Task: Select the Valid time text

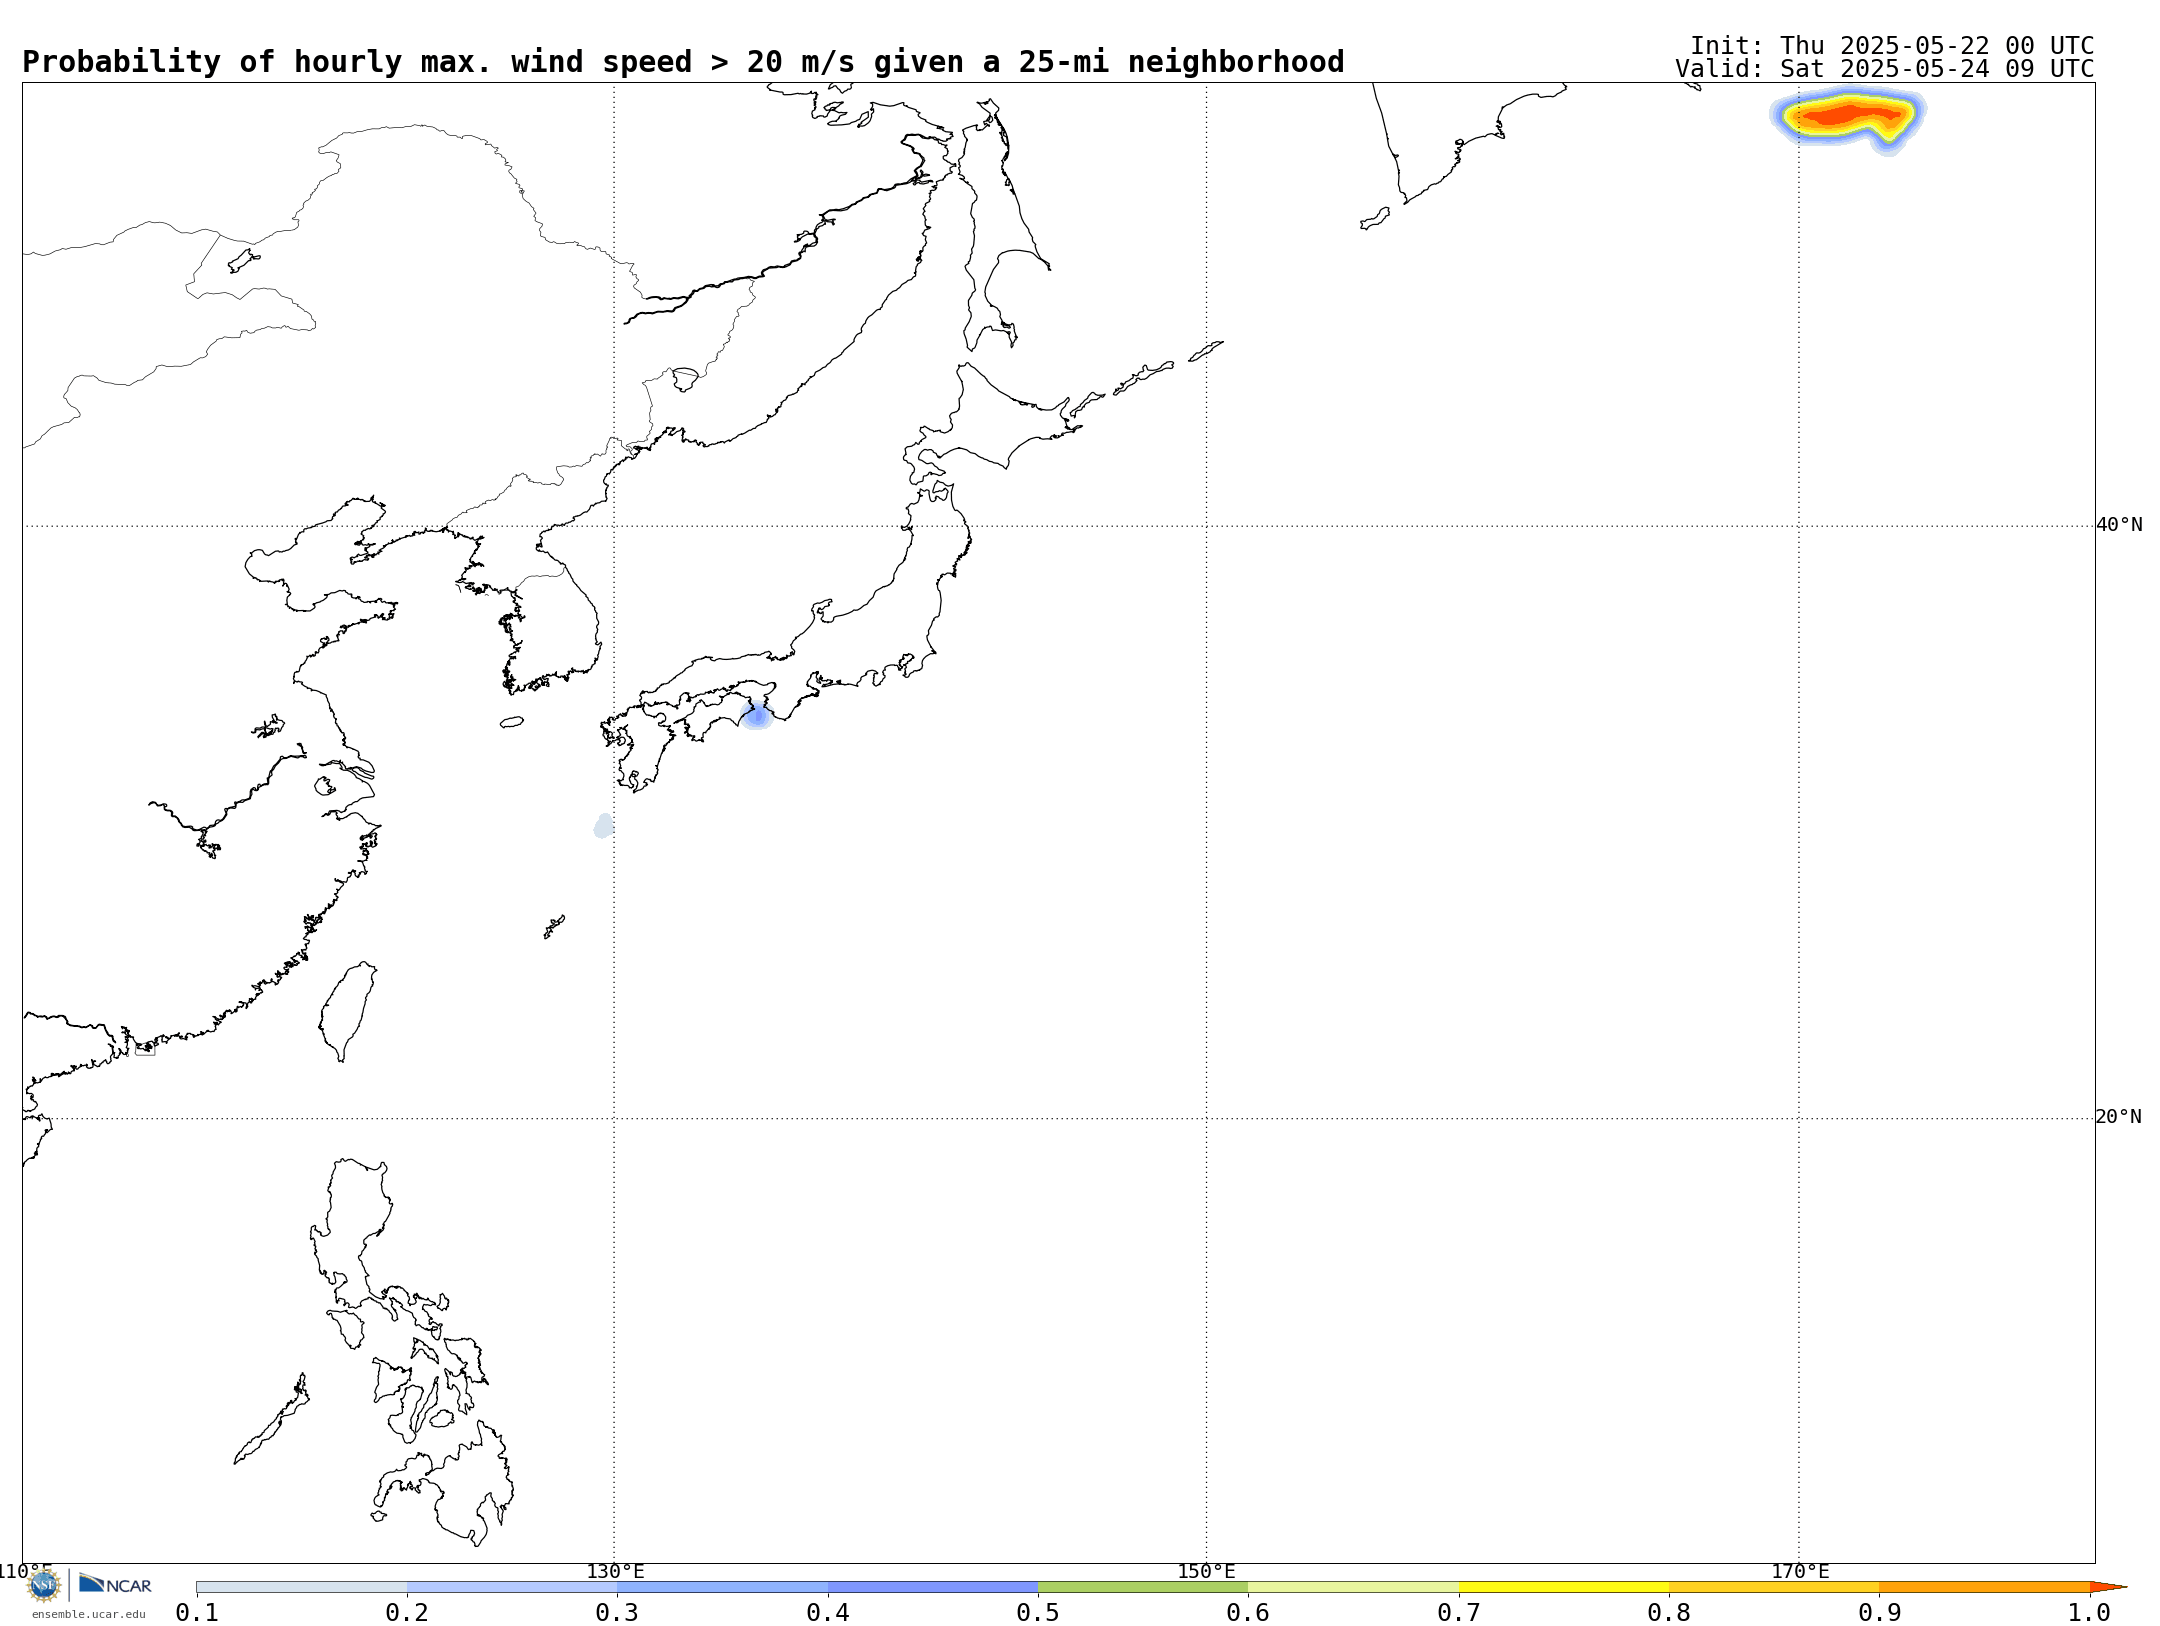Action: 1884,69
